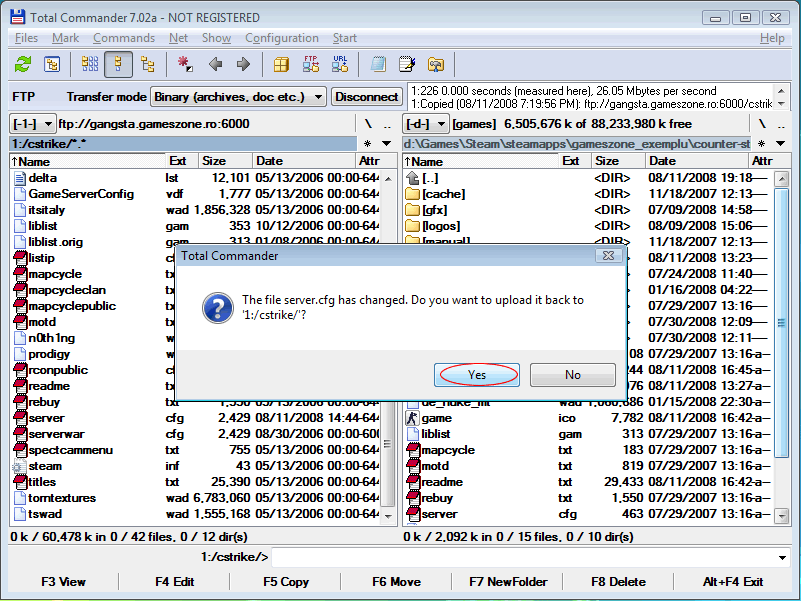The height and width of the screenshot is (601, 801).
Task: Click the URL new FTP connection icon
Action: [340, 65]
